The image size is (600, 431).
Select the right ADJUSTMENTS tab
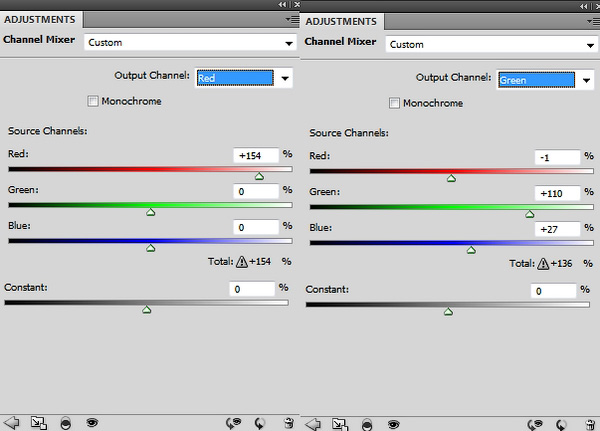point(341,21)
